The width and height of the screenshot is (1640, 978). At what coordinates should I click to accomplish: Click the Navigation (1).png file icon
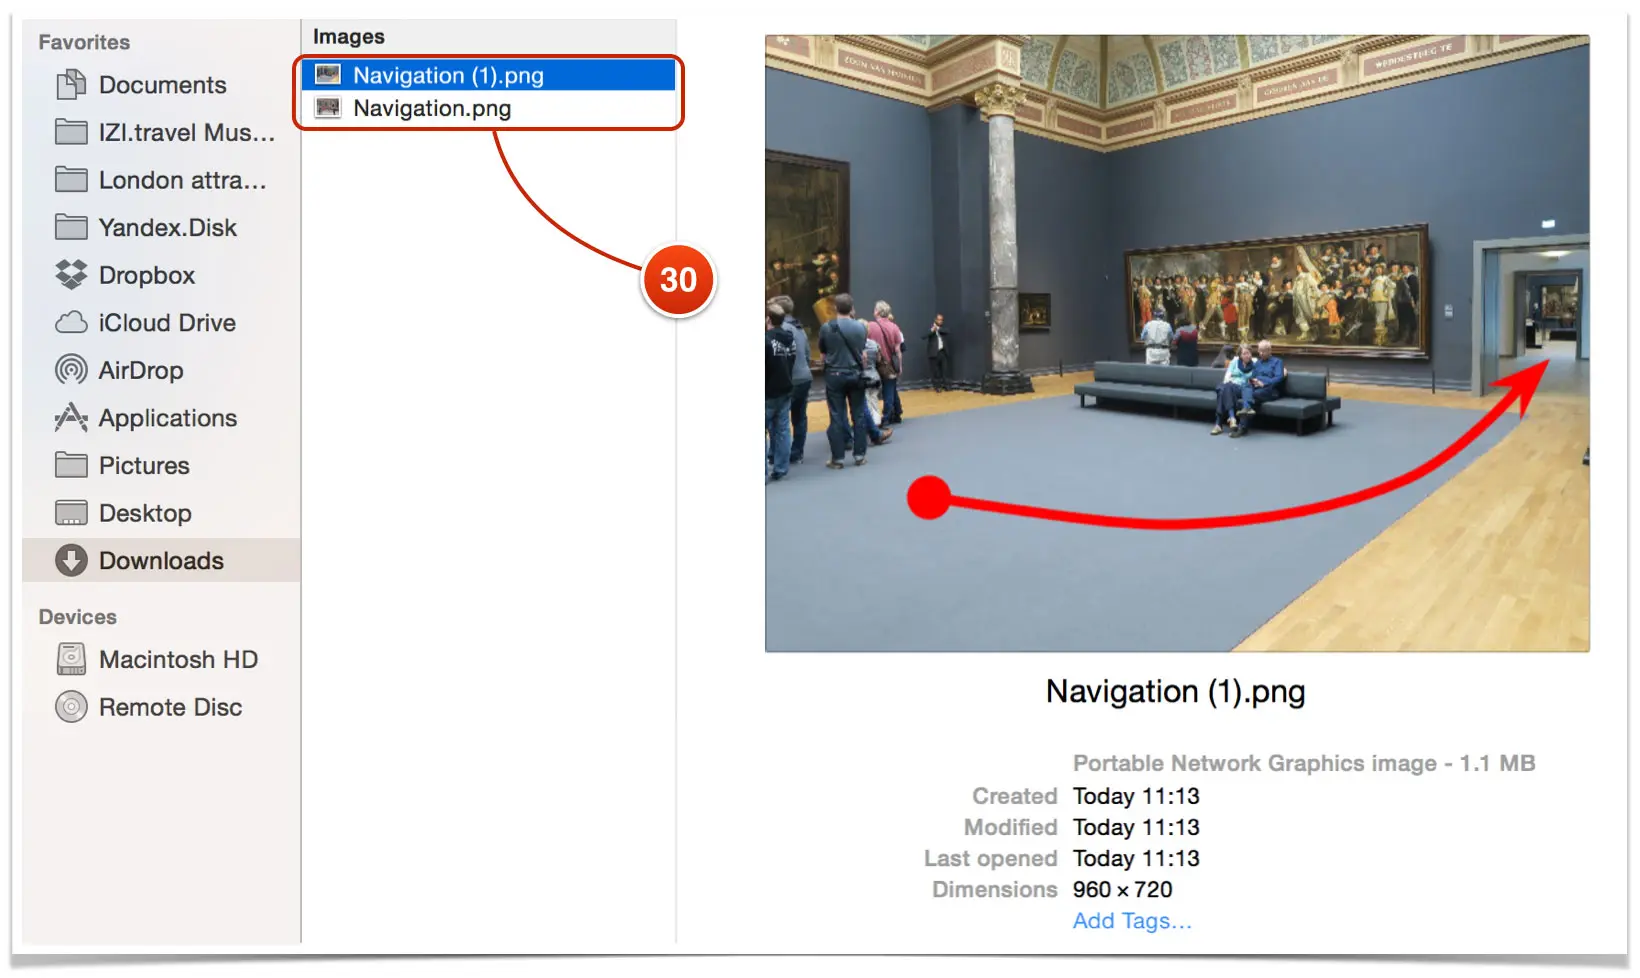[328, 75]
